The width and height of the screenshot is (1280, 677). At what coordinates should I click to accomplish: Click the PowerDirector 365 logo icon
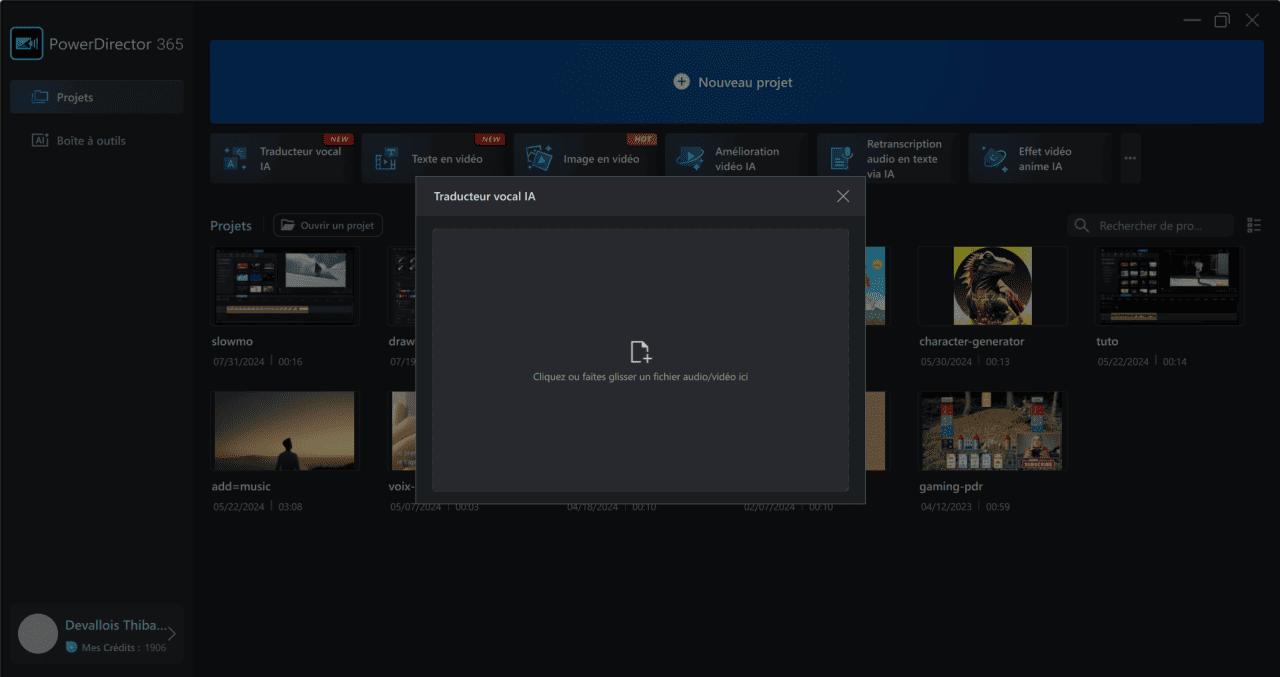26,43
